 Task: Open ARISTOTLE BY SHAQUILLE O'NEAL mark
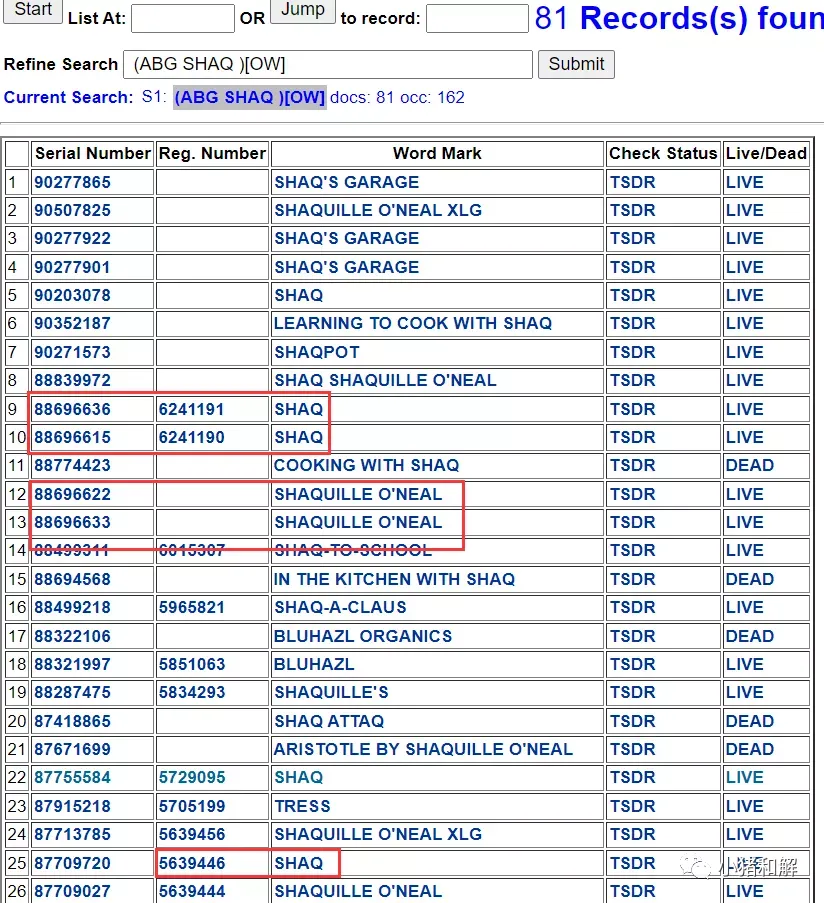click(423, 749)
